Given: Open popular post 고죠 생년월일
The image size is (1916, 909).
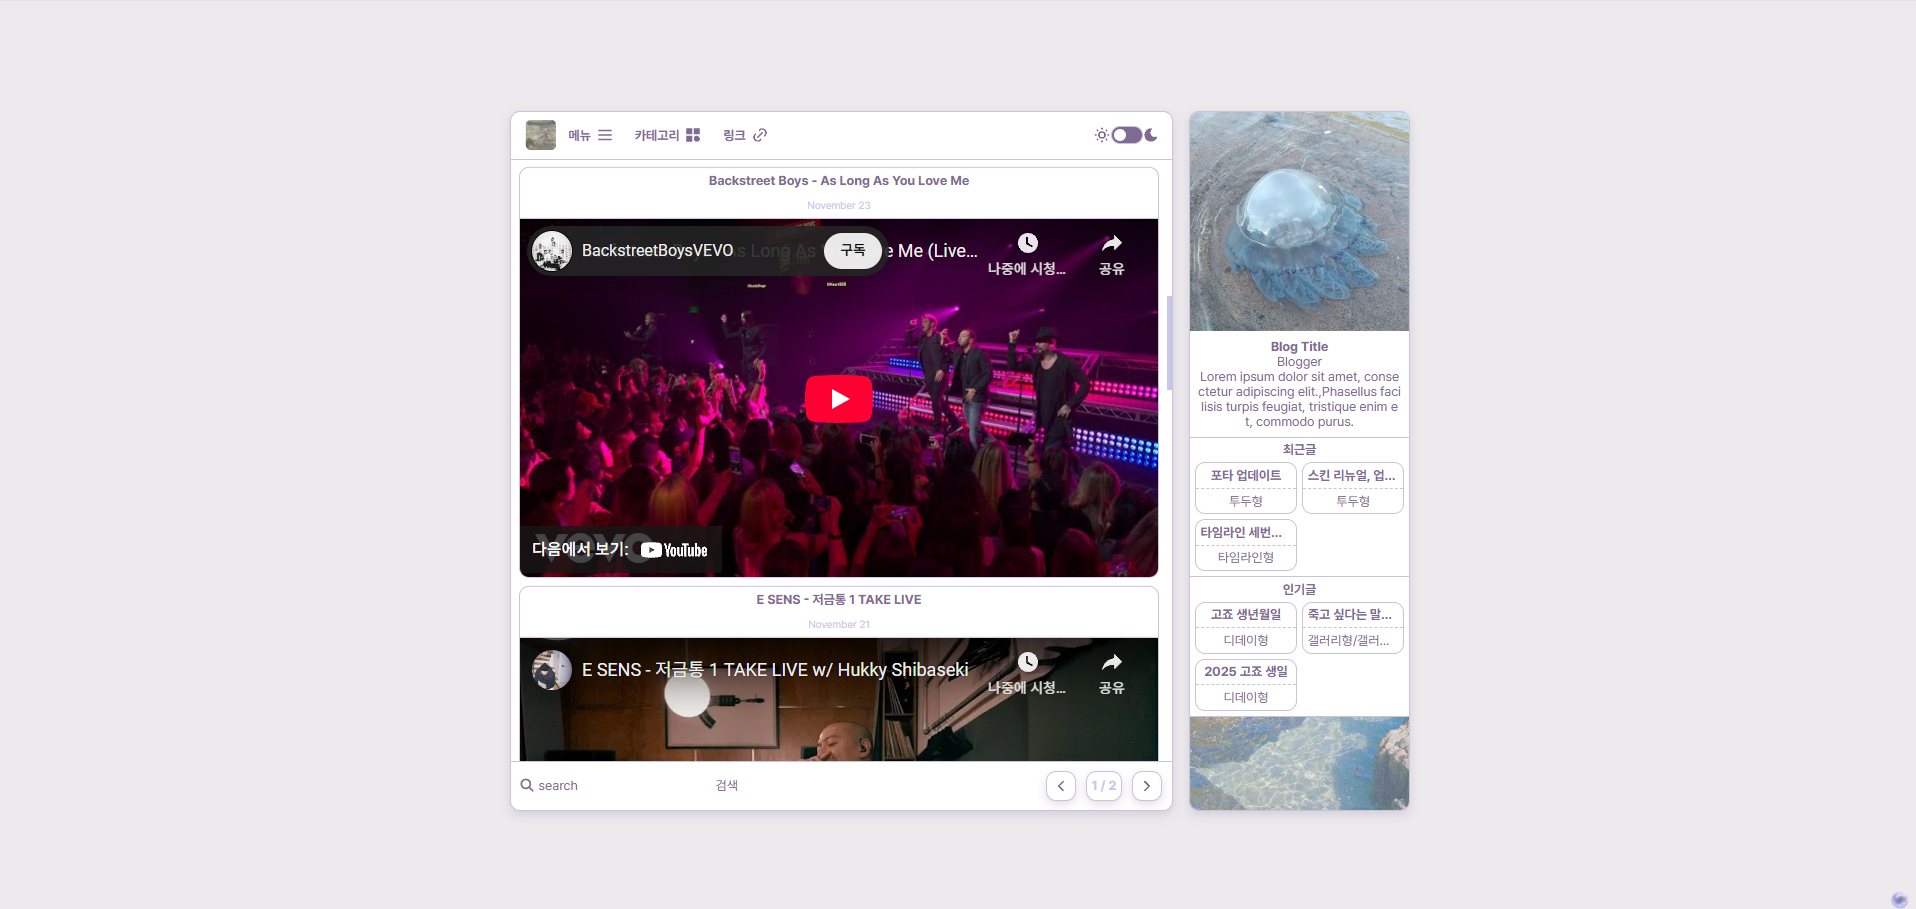Looking at the screenshot, I should (1246, 615).
